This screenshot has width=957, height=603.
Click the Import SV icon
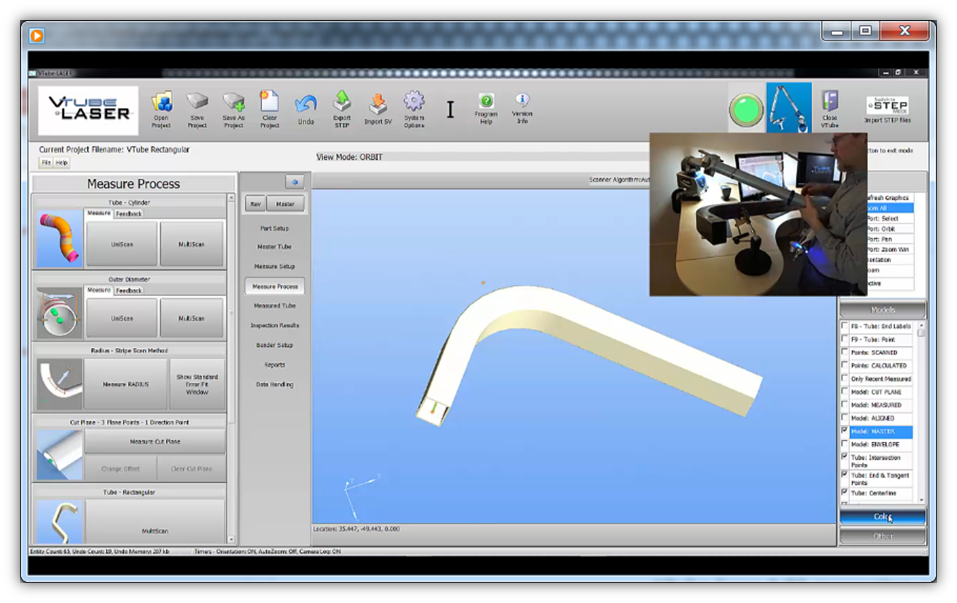pyautogui.click(x=378, y=103)
